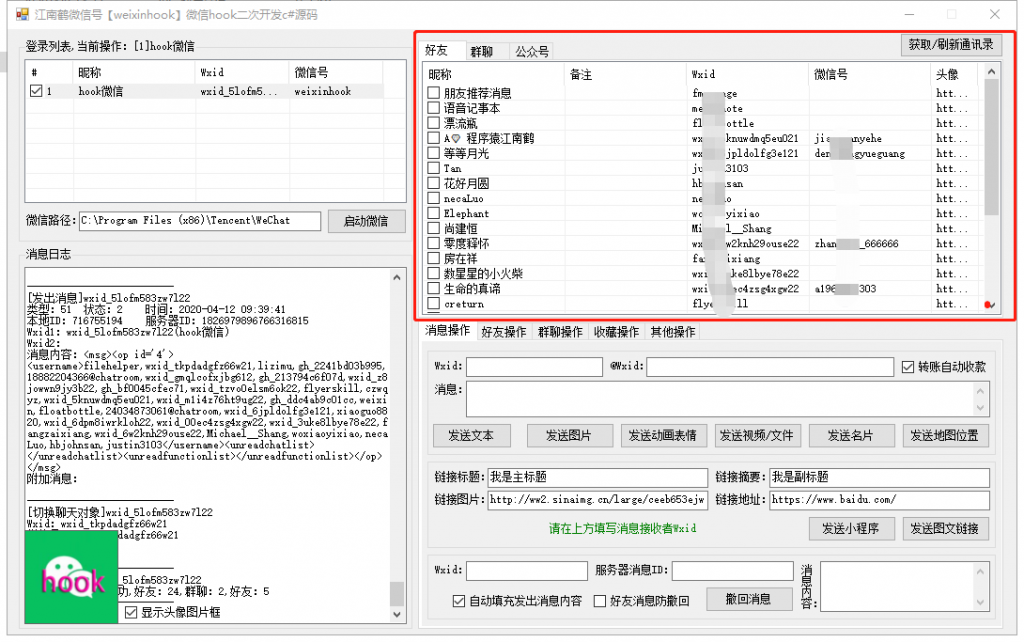
Task: Focus the 服务器消息ID input field
Action: click(x=733, y=571)
